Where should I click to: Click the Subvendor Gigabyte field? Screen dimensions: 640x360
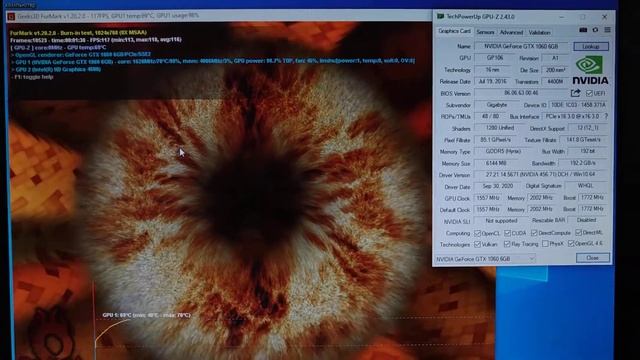496,105
